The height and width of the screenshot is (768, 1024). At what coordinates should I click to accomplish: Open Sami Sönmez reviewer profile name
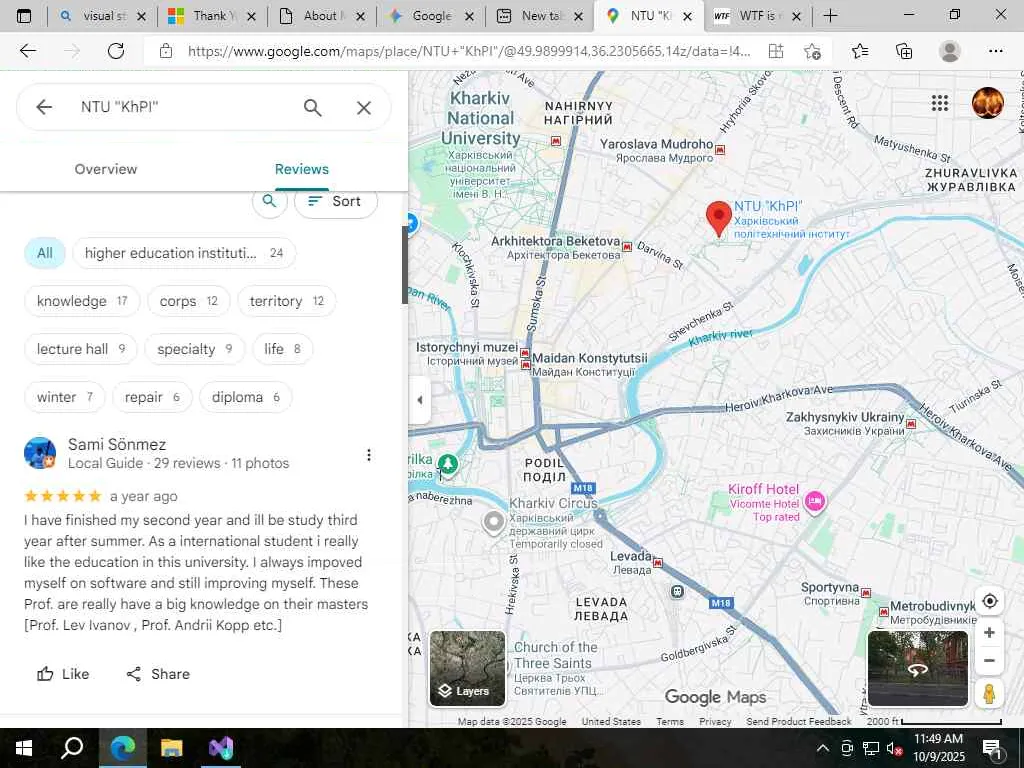coord(117,445)
